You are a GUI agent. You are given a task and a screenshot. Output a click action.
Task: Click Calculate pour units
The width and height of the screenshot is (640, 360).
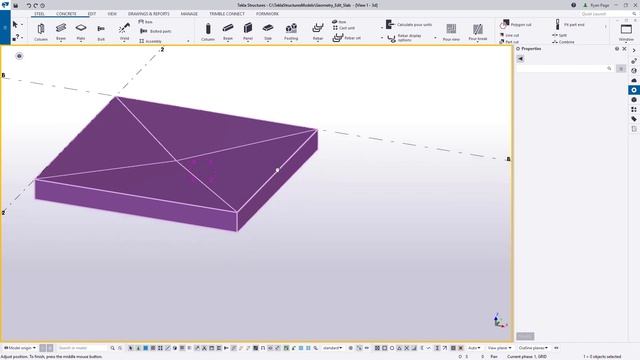(409, 24)
